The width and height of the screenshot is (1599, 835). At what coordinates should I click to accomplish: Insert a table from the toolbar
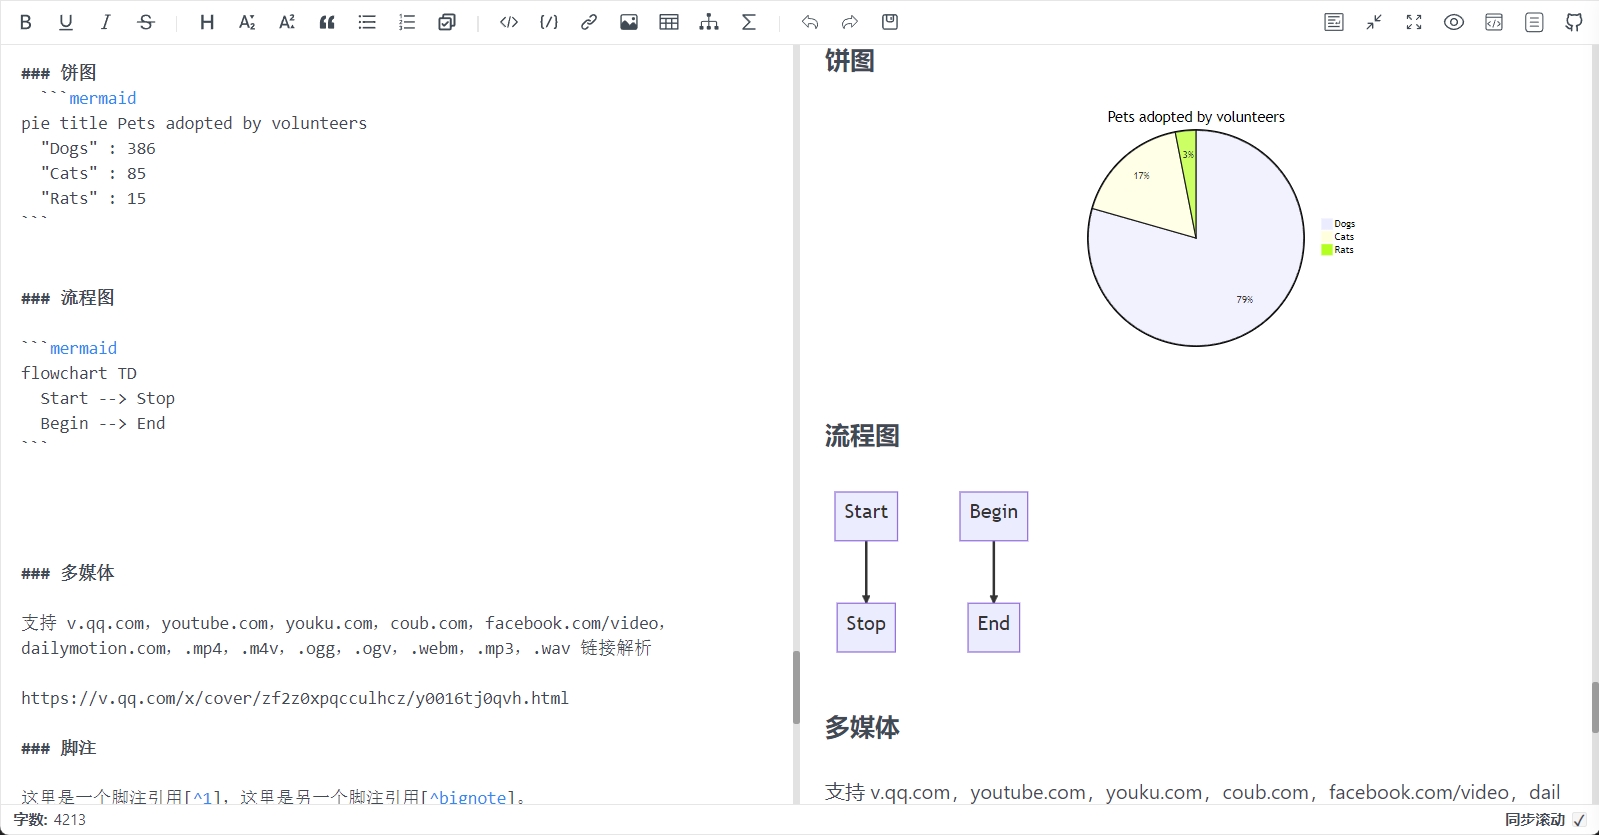[x=669, y=22]
